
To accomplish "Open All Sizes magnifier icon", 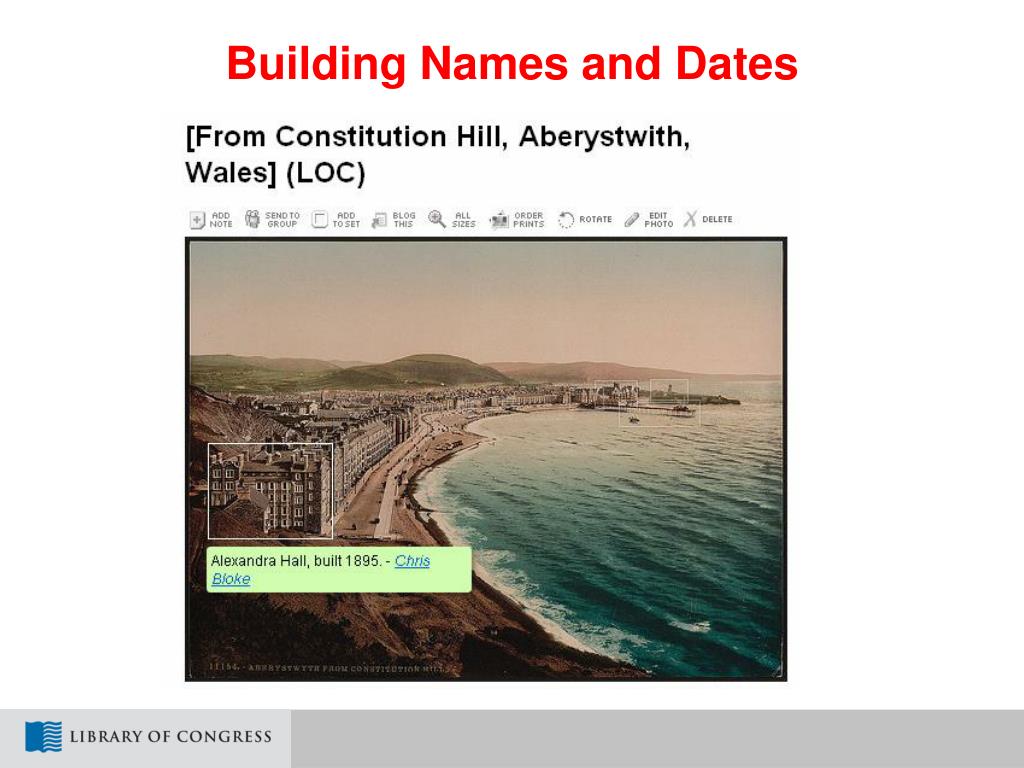I will coord(437,219).
